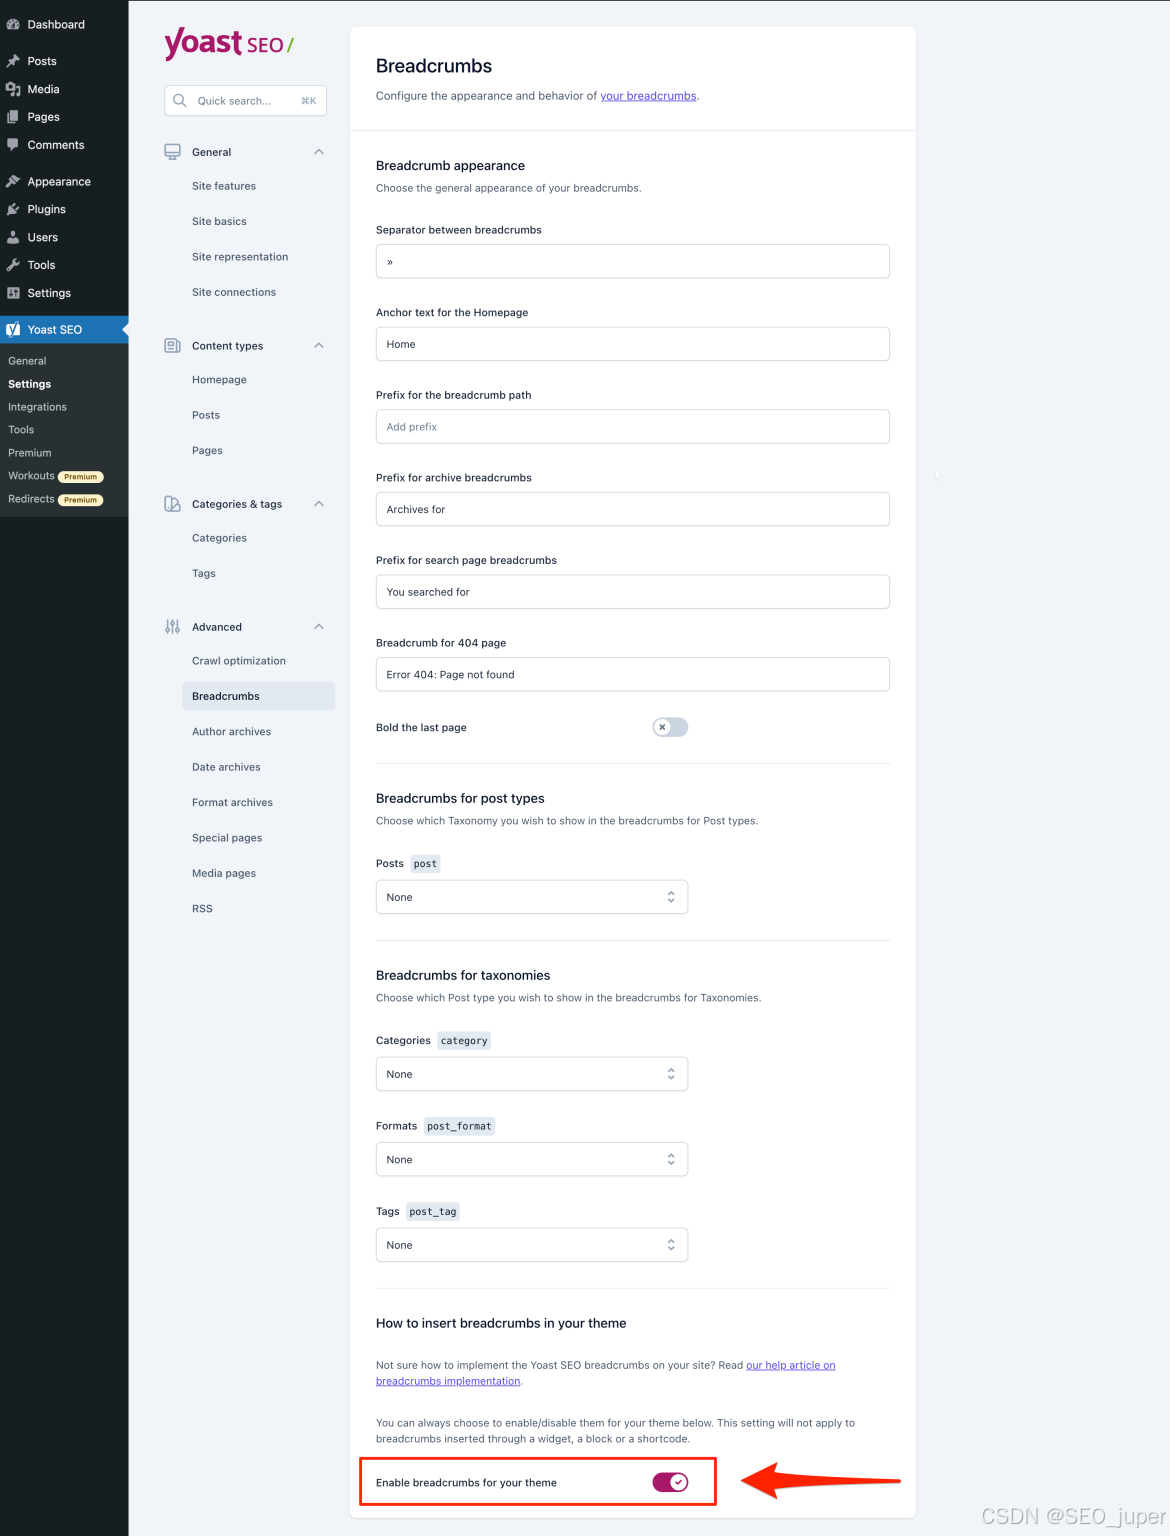Open the Formats post type dropdown
The height and width of the screenshot is (1536, 1170).
click(x=532, y=1159)
